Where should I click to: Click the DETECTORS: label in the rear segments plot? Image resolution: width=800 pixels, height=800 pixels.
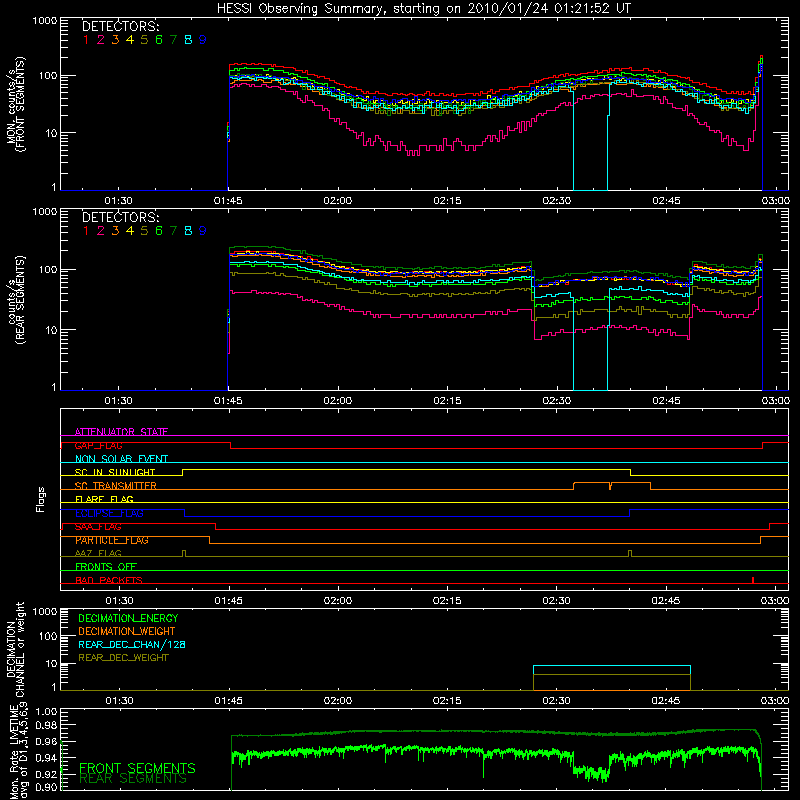[x=121, y=217]
